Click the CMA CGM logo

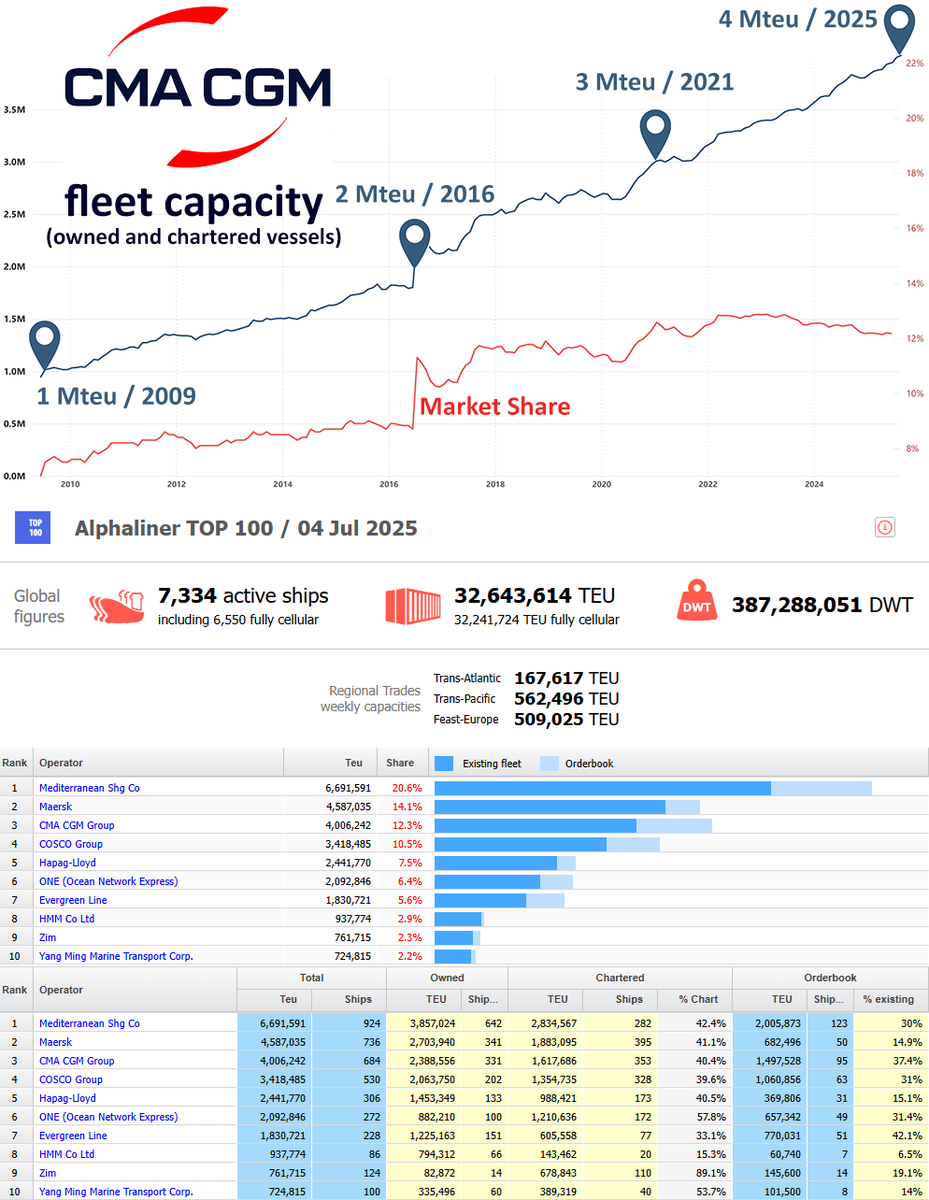tap(197, 85)
